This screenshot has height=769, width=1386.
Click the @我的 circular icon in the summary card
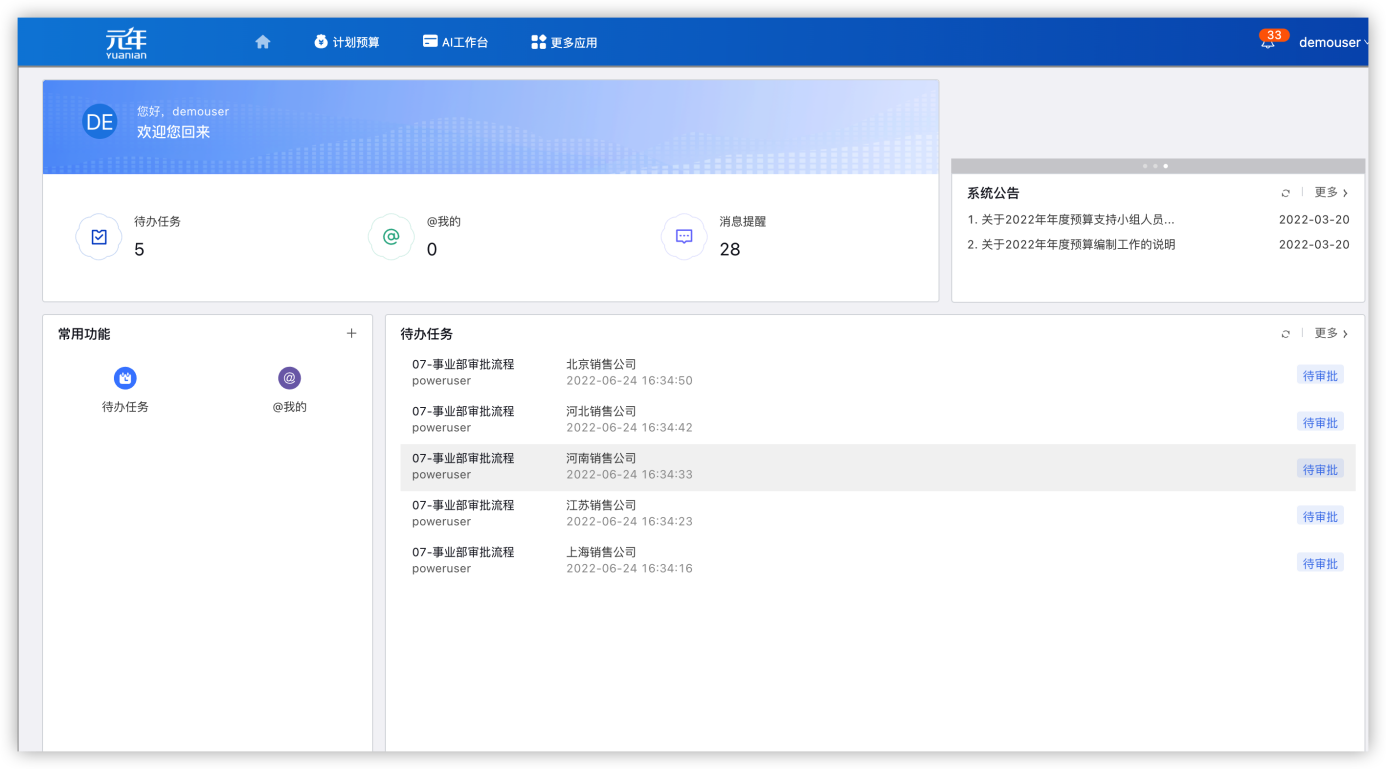[x=391, y=237]
